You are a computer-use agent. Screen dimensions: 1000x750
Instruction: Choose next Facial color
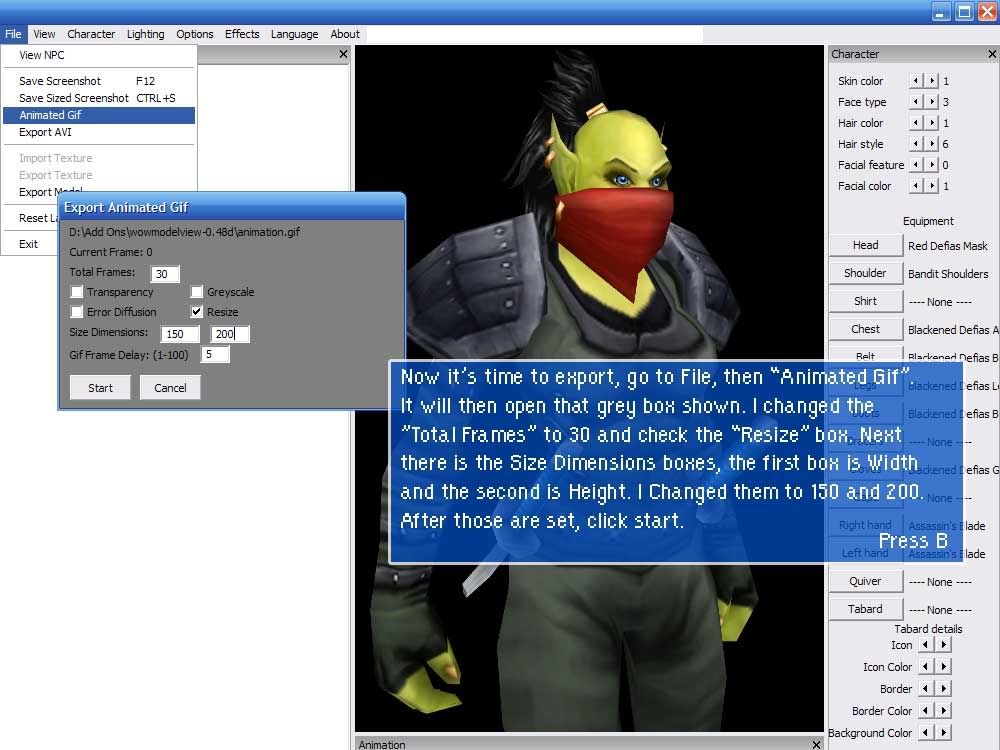pyautogui.click(x=932, y=186)
